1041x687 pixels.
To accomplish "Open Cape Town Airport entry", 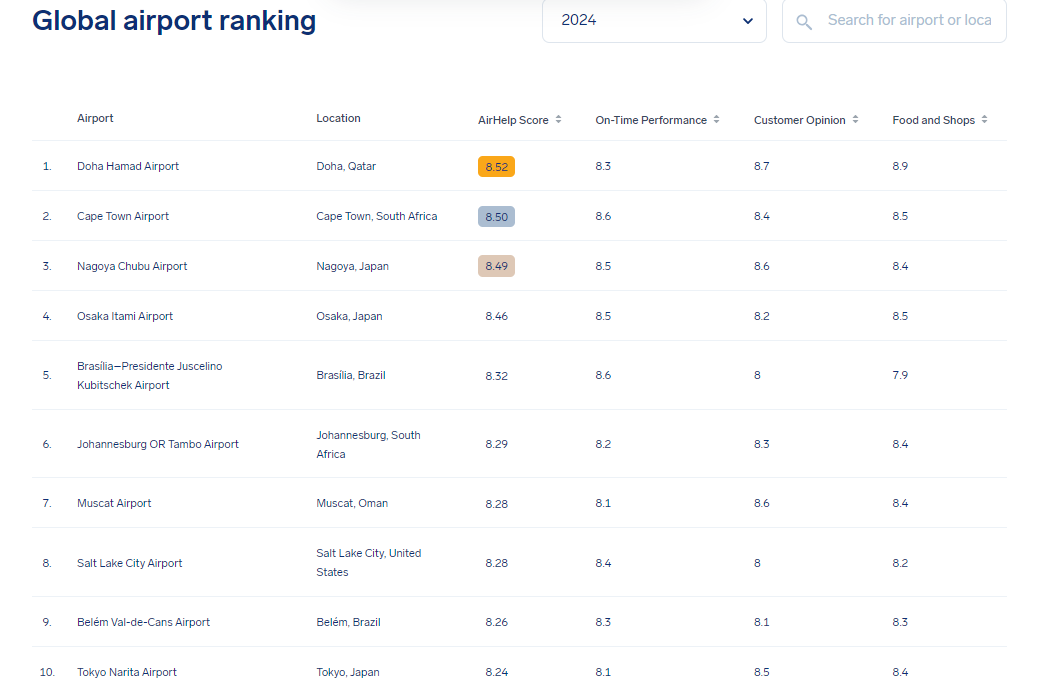I will (123, 216).
